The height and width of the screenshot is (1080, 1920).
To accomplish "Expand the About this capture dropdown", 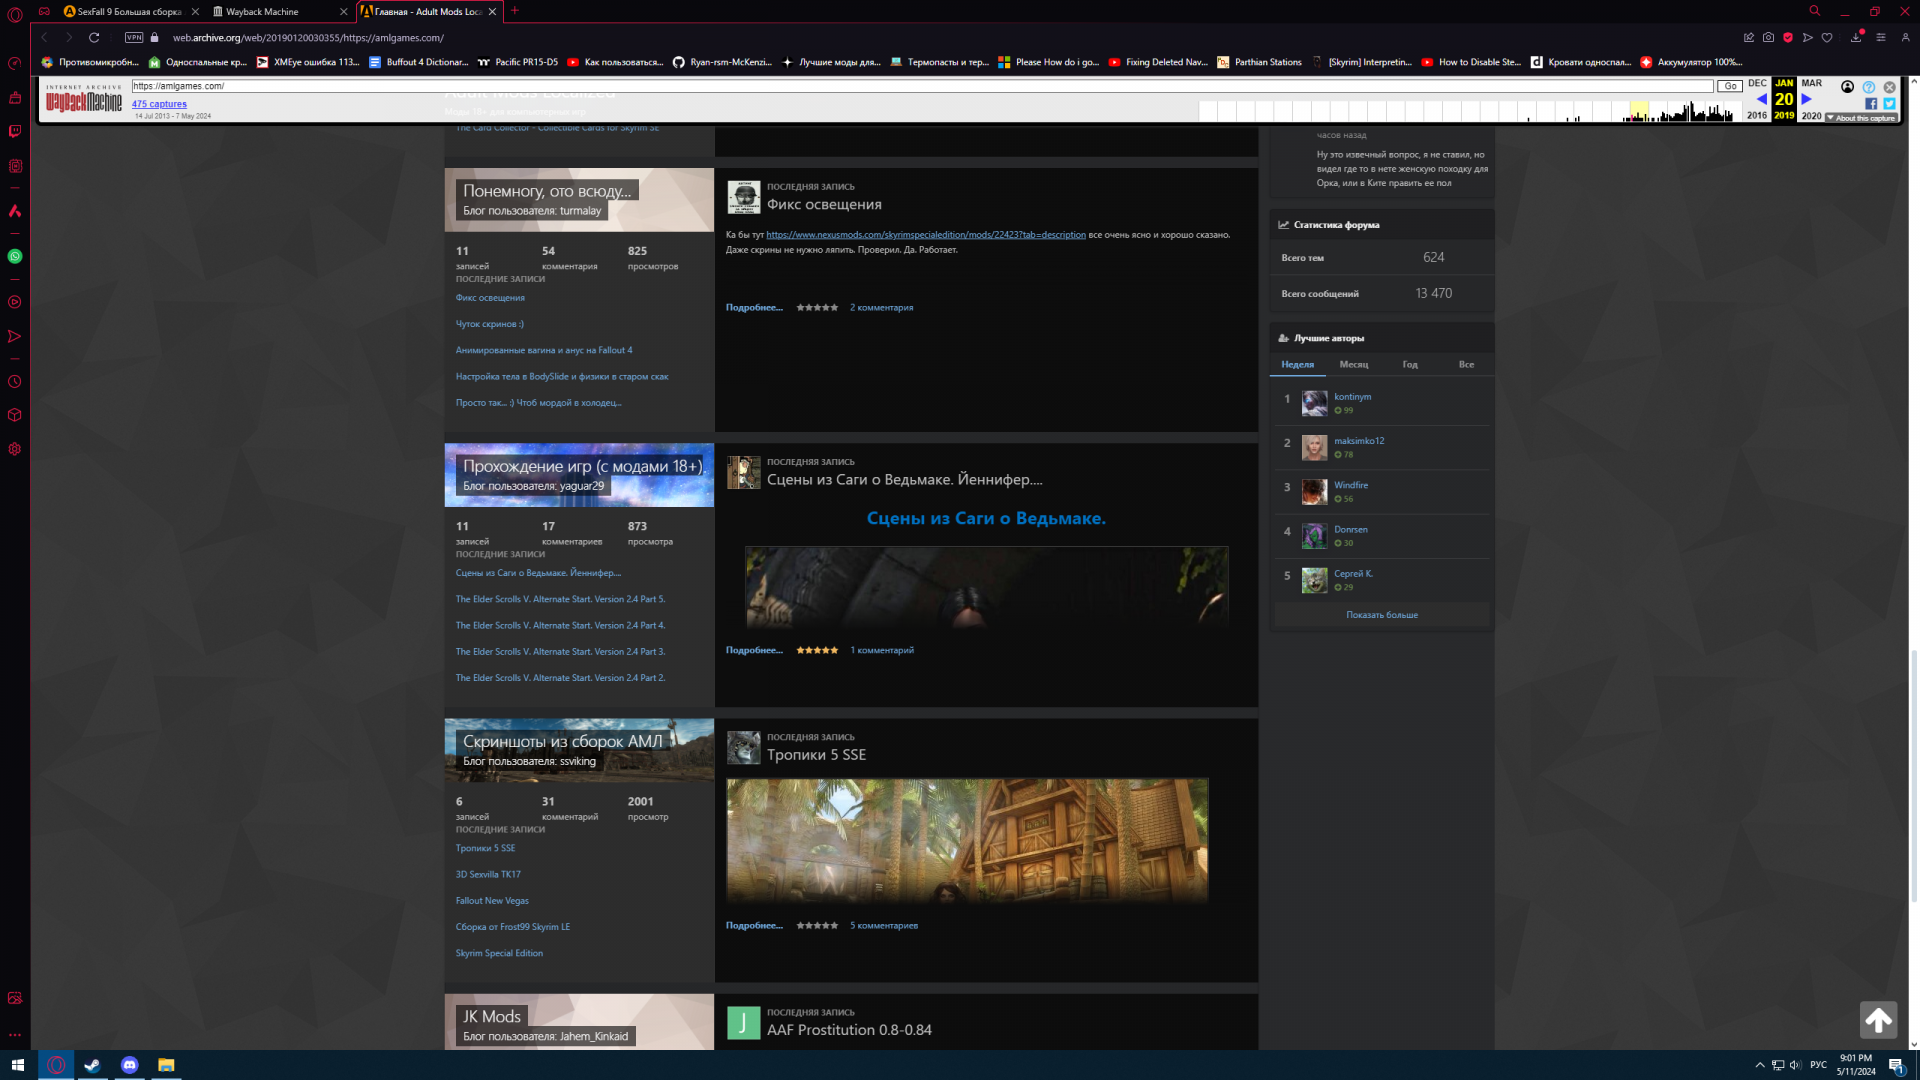I will (1862, 118).
